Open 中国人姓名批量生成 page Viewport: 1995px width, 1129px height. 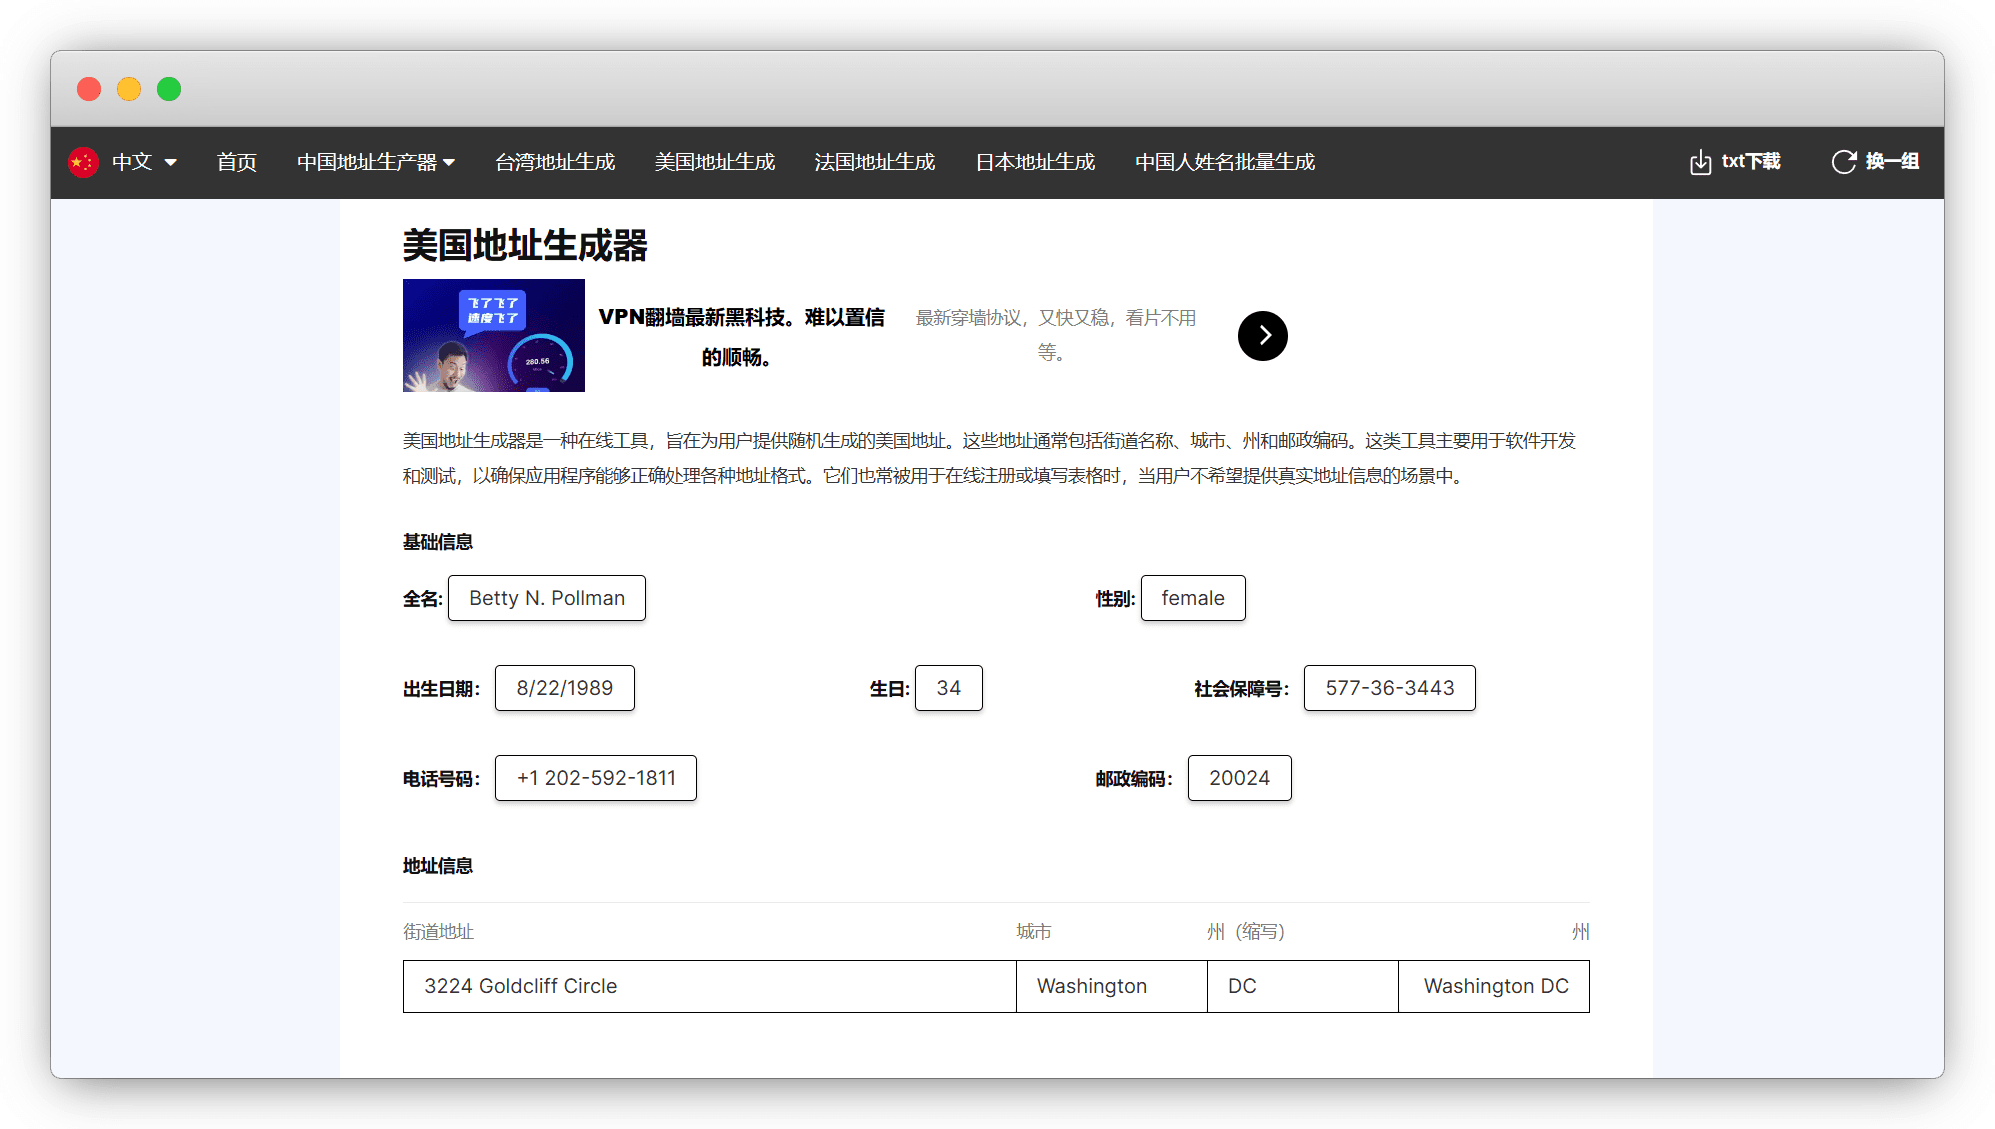click(x=1225, y=162)
